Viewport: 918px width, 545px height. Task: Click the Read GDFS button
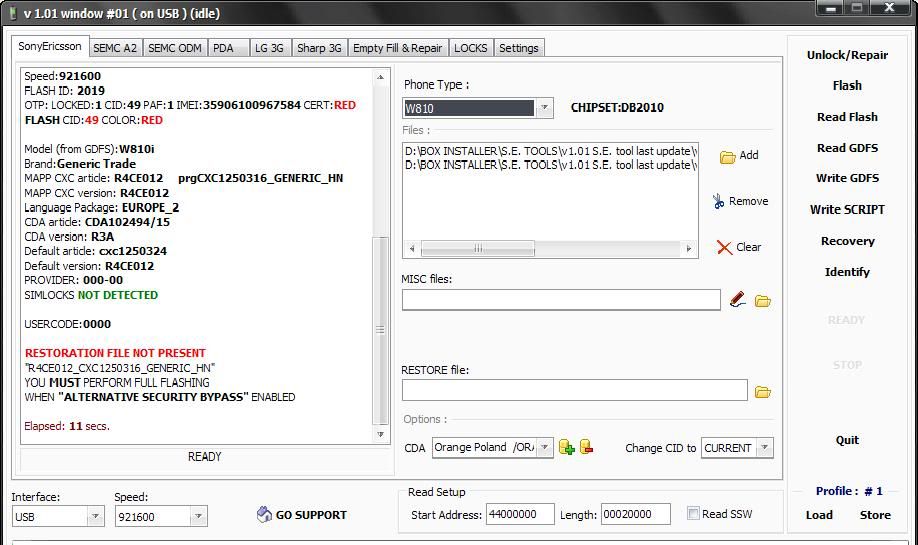click(847, 148)
